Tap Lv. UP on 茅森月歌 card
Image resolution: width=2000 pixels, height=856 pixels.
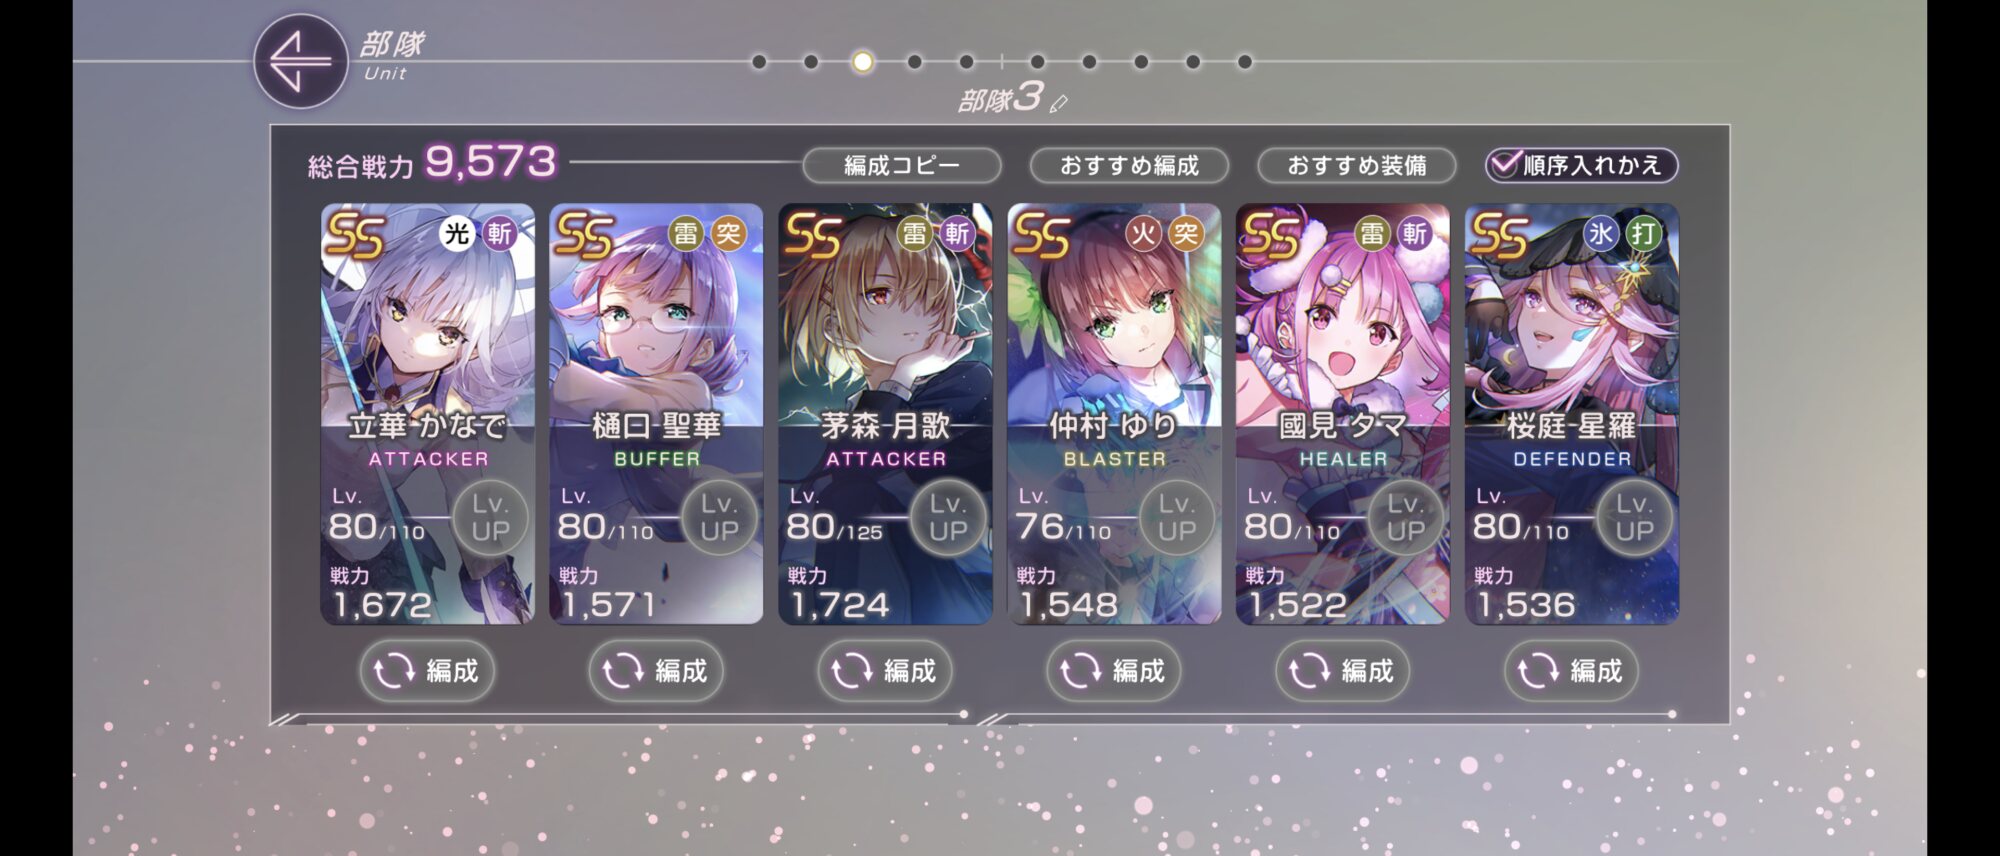point(948,517)
